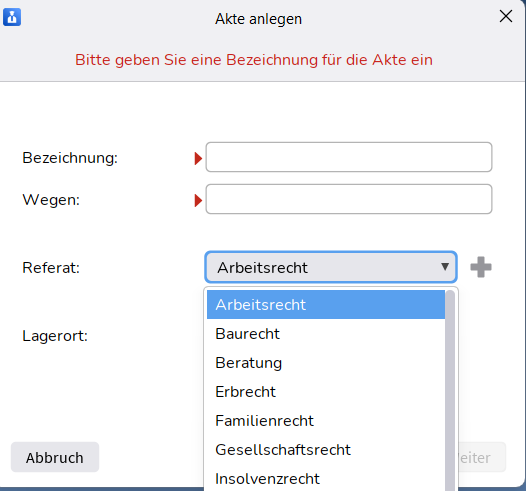Click the red Bezeichnung error message
This screenshot has height=491, width=526.
point(254,60)
